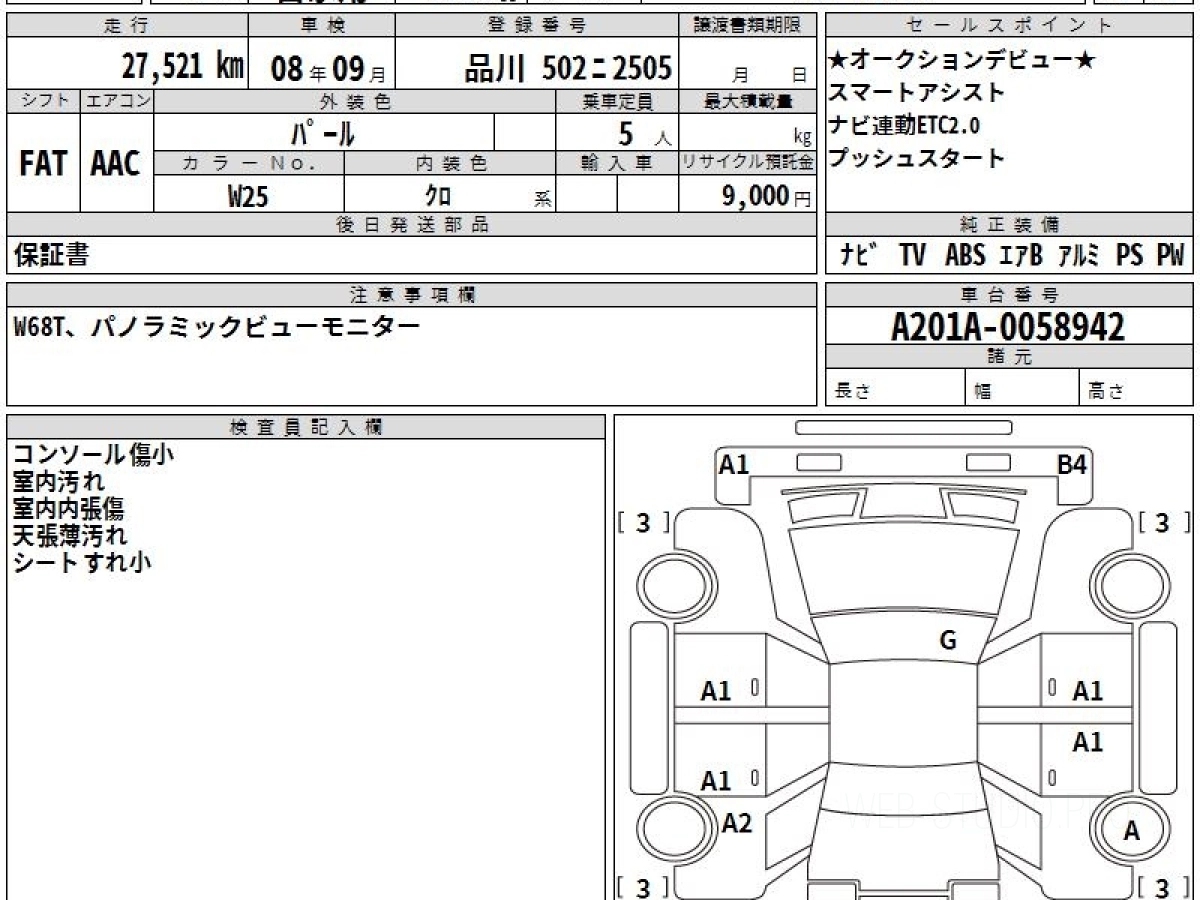
Task: Select the AAC air conditioner cell
Action: [x=116, y=165]
